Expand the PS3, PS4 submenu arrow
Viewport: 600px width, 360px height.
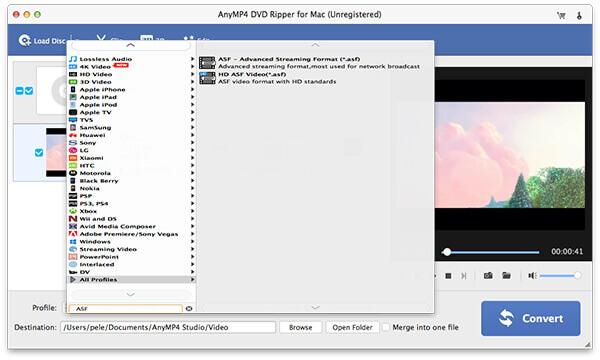(x=192, y=204)
